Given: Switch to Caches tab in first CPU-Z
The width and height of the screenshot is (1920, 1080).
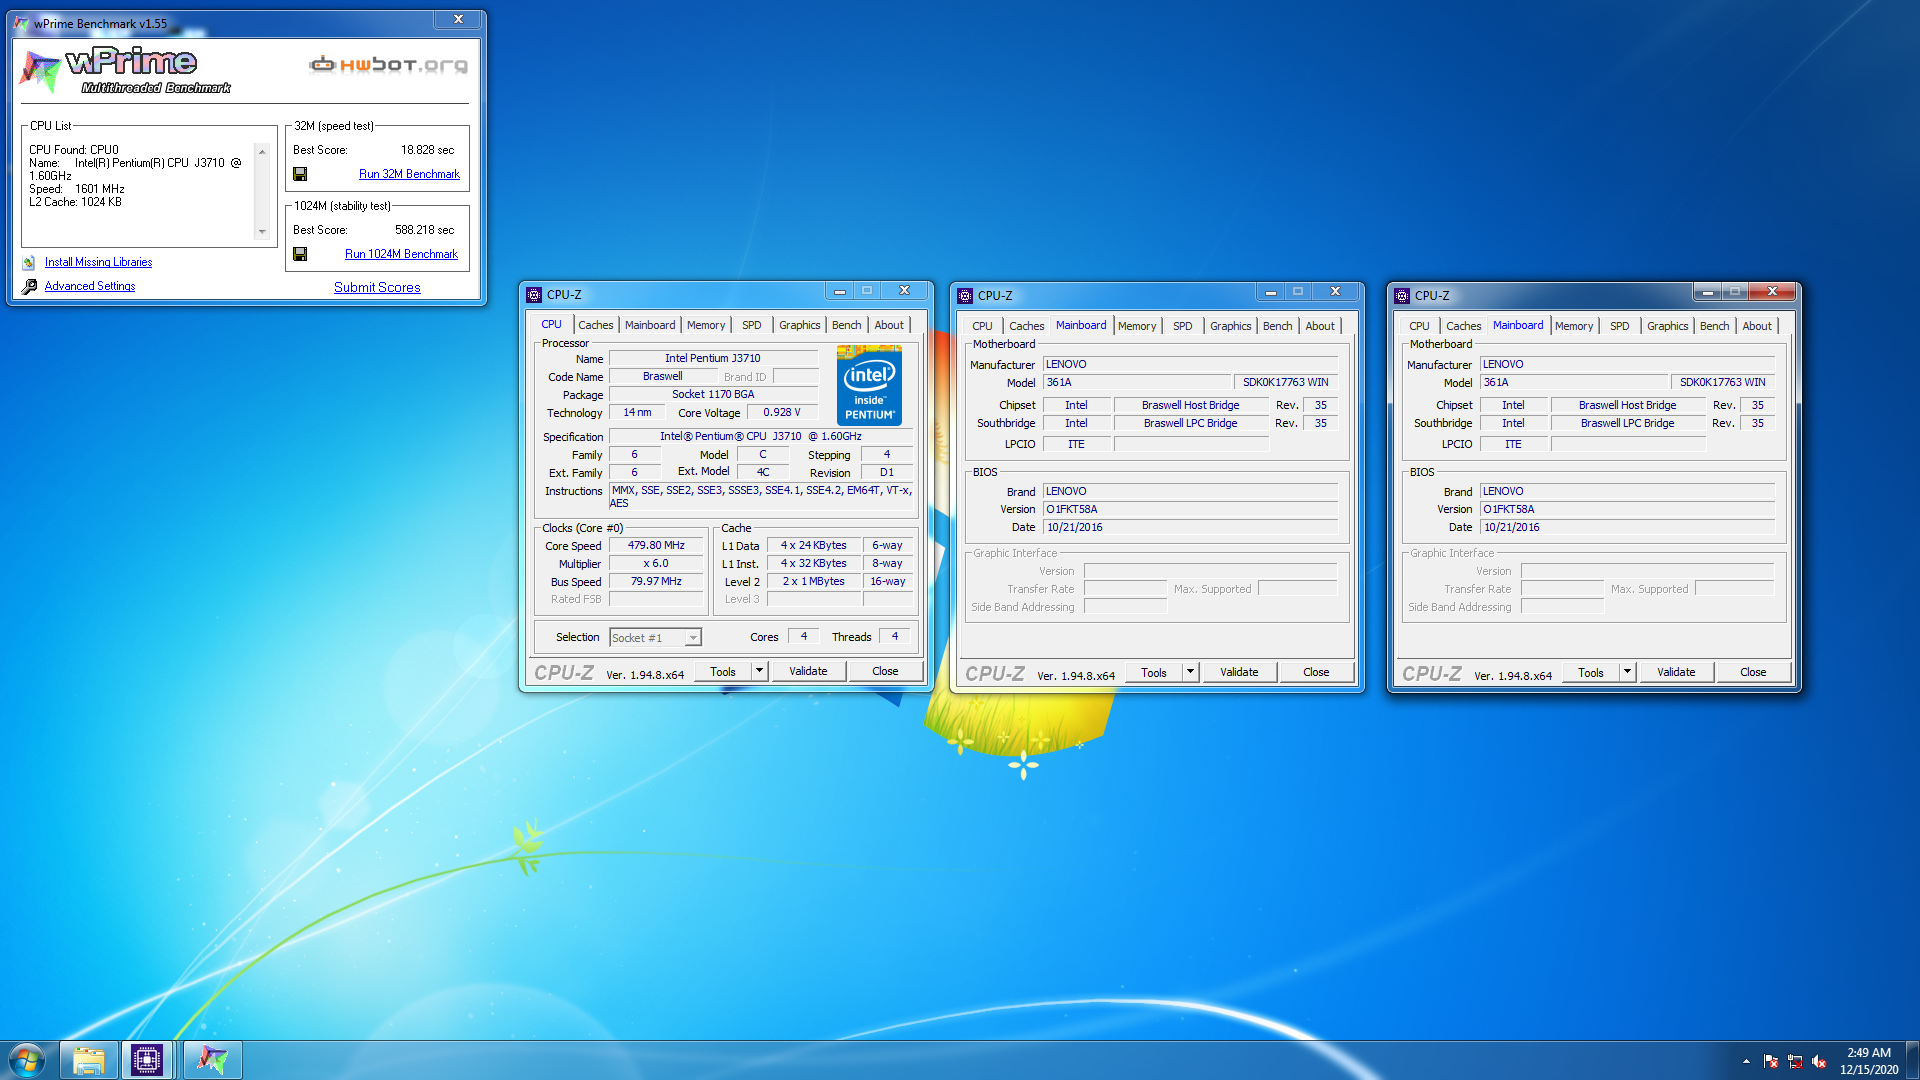Looking at the screenshot, I should [x=596, y=325].
